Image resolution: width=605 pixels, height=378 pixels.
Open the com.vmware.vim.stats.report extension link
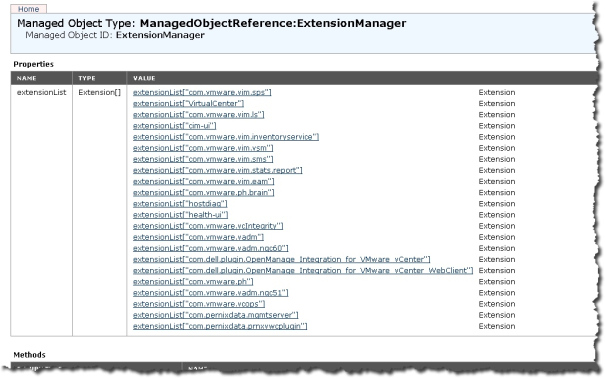218,171
